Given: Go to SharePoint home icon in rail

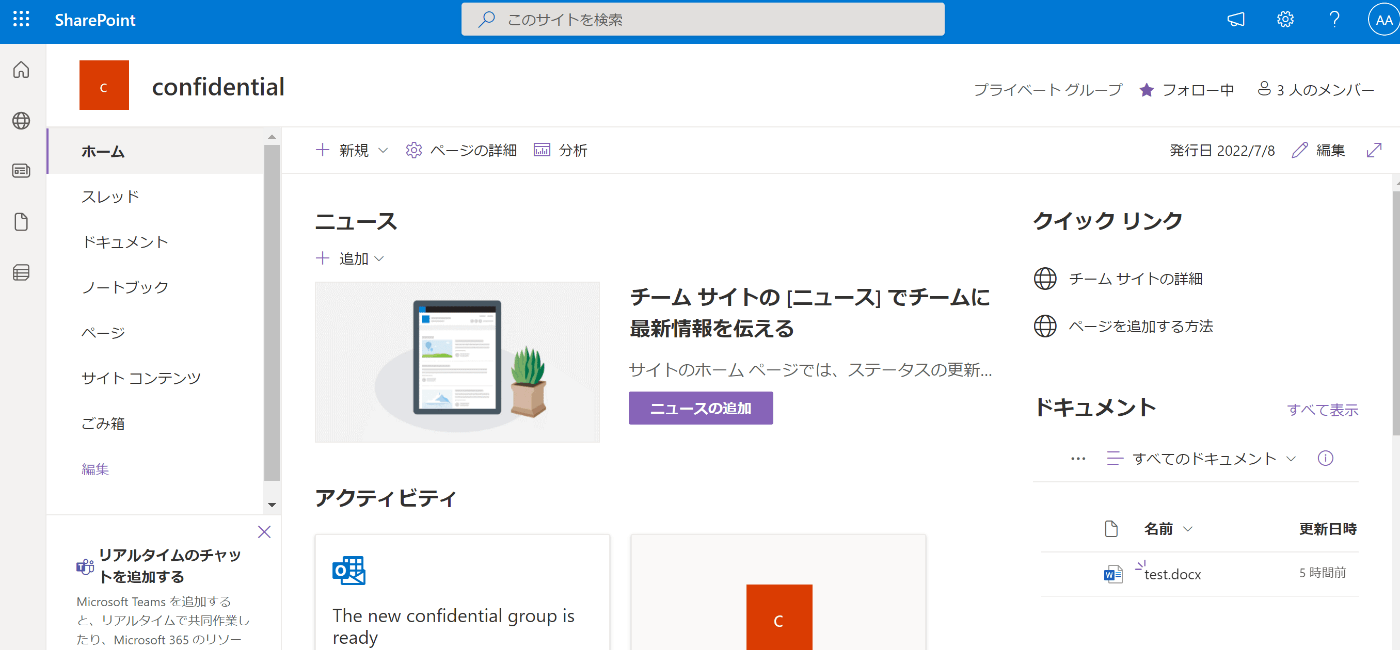Looking at the screenshot, I should coord(21,70).
